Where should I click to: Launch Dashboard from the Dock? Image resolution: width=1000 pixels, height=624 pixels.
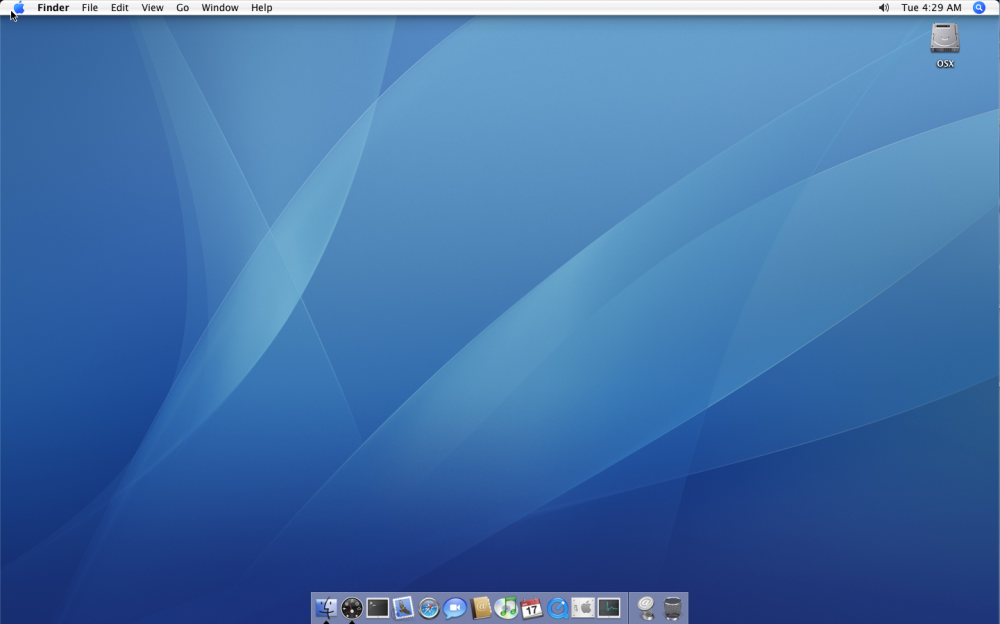pyautogui.click(x=352, y=608)
